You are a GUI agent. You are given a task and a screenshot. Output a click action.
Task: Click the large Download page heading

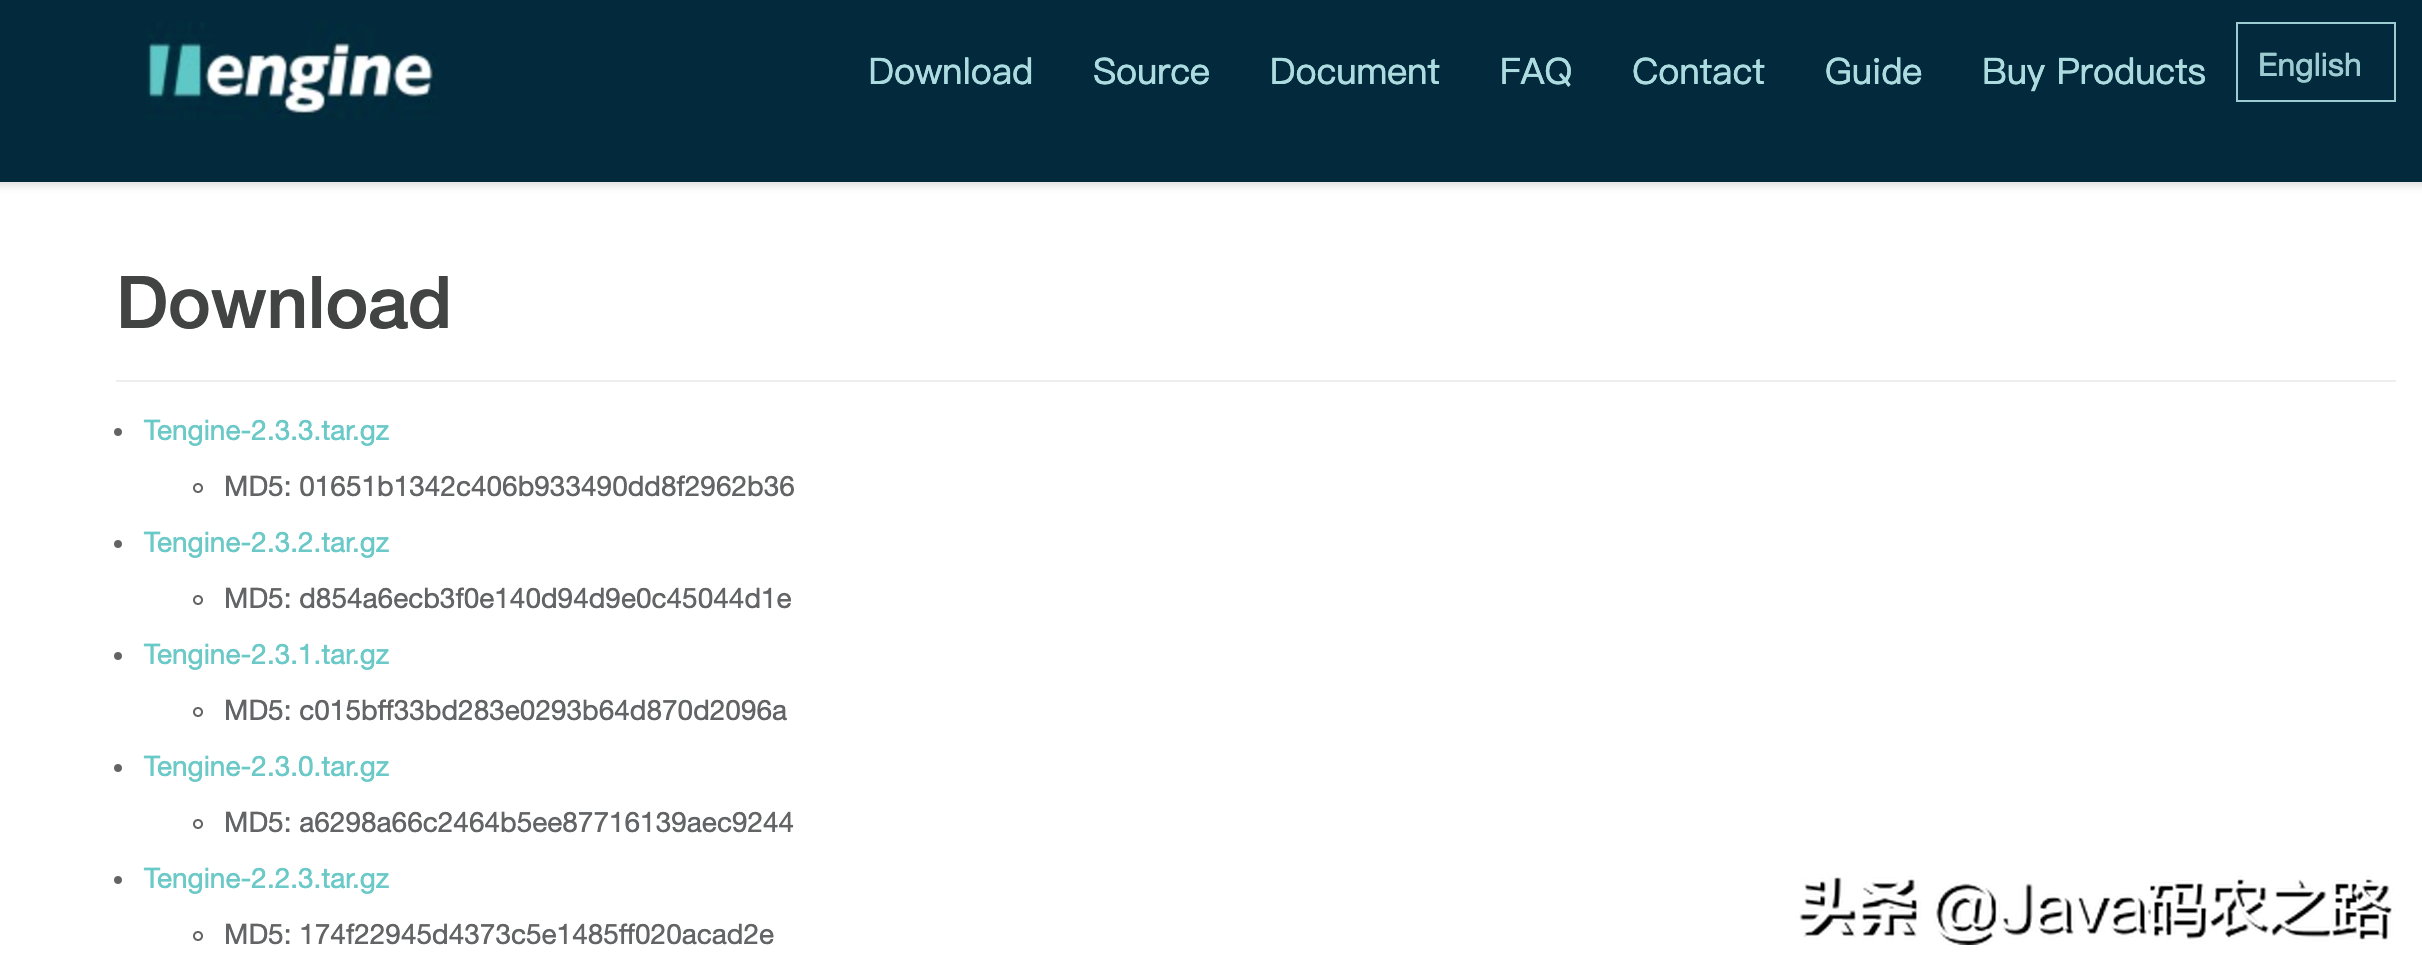(284, 303)
